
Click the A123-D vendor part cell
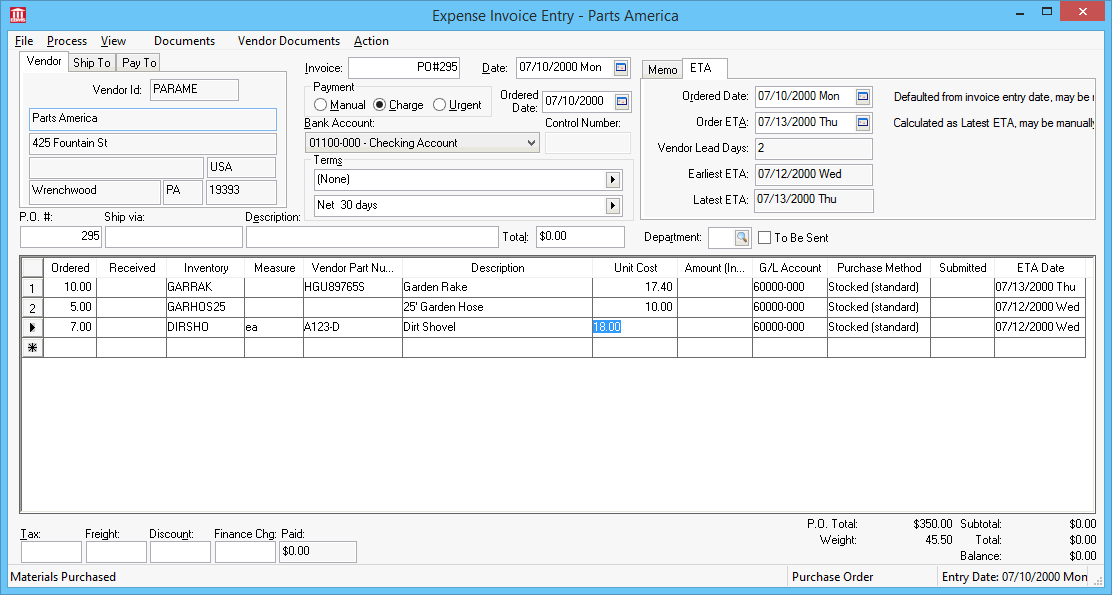coord(353,327)
